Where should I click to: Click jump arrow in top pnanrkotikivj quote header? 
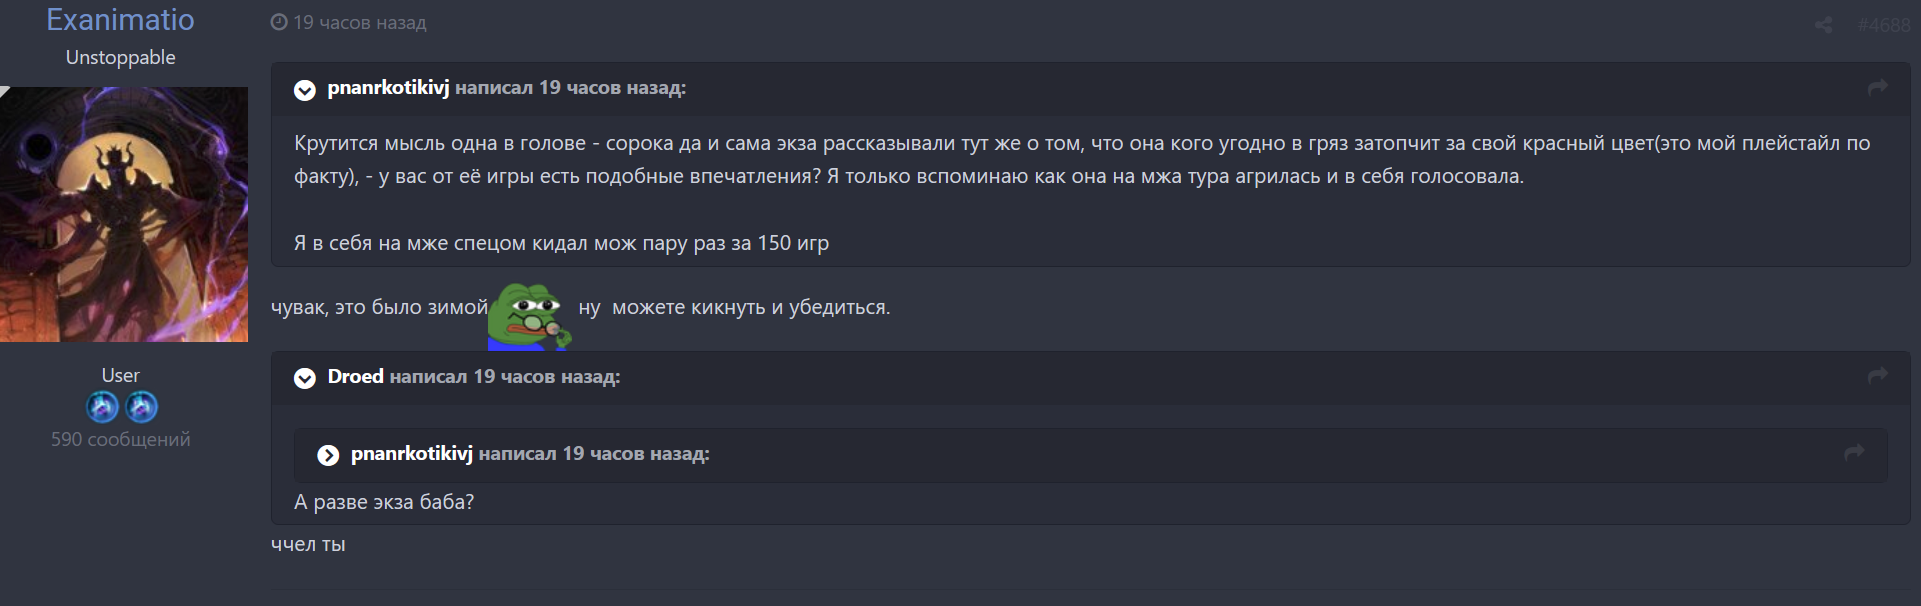pos(1877,88)
